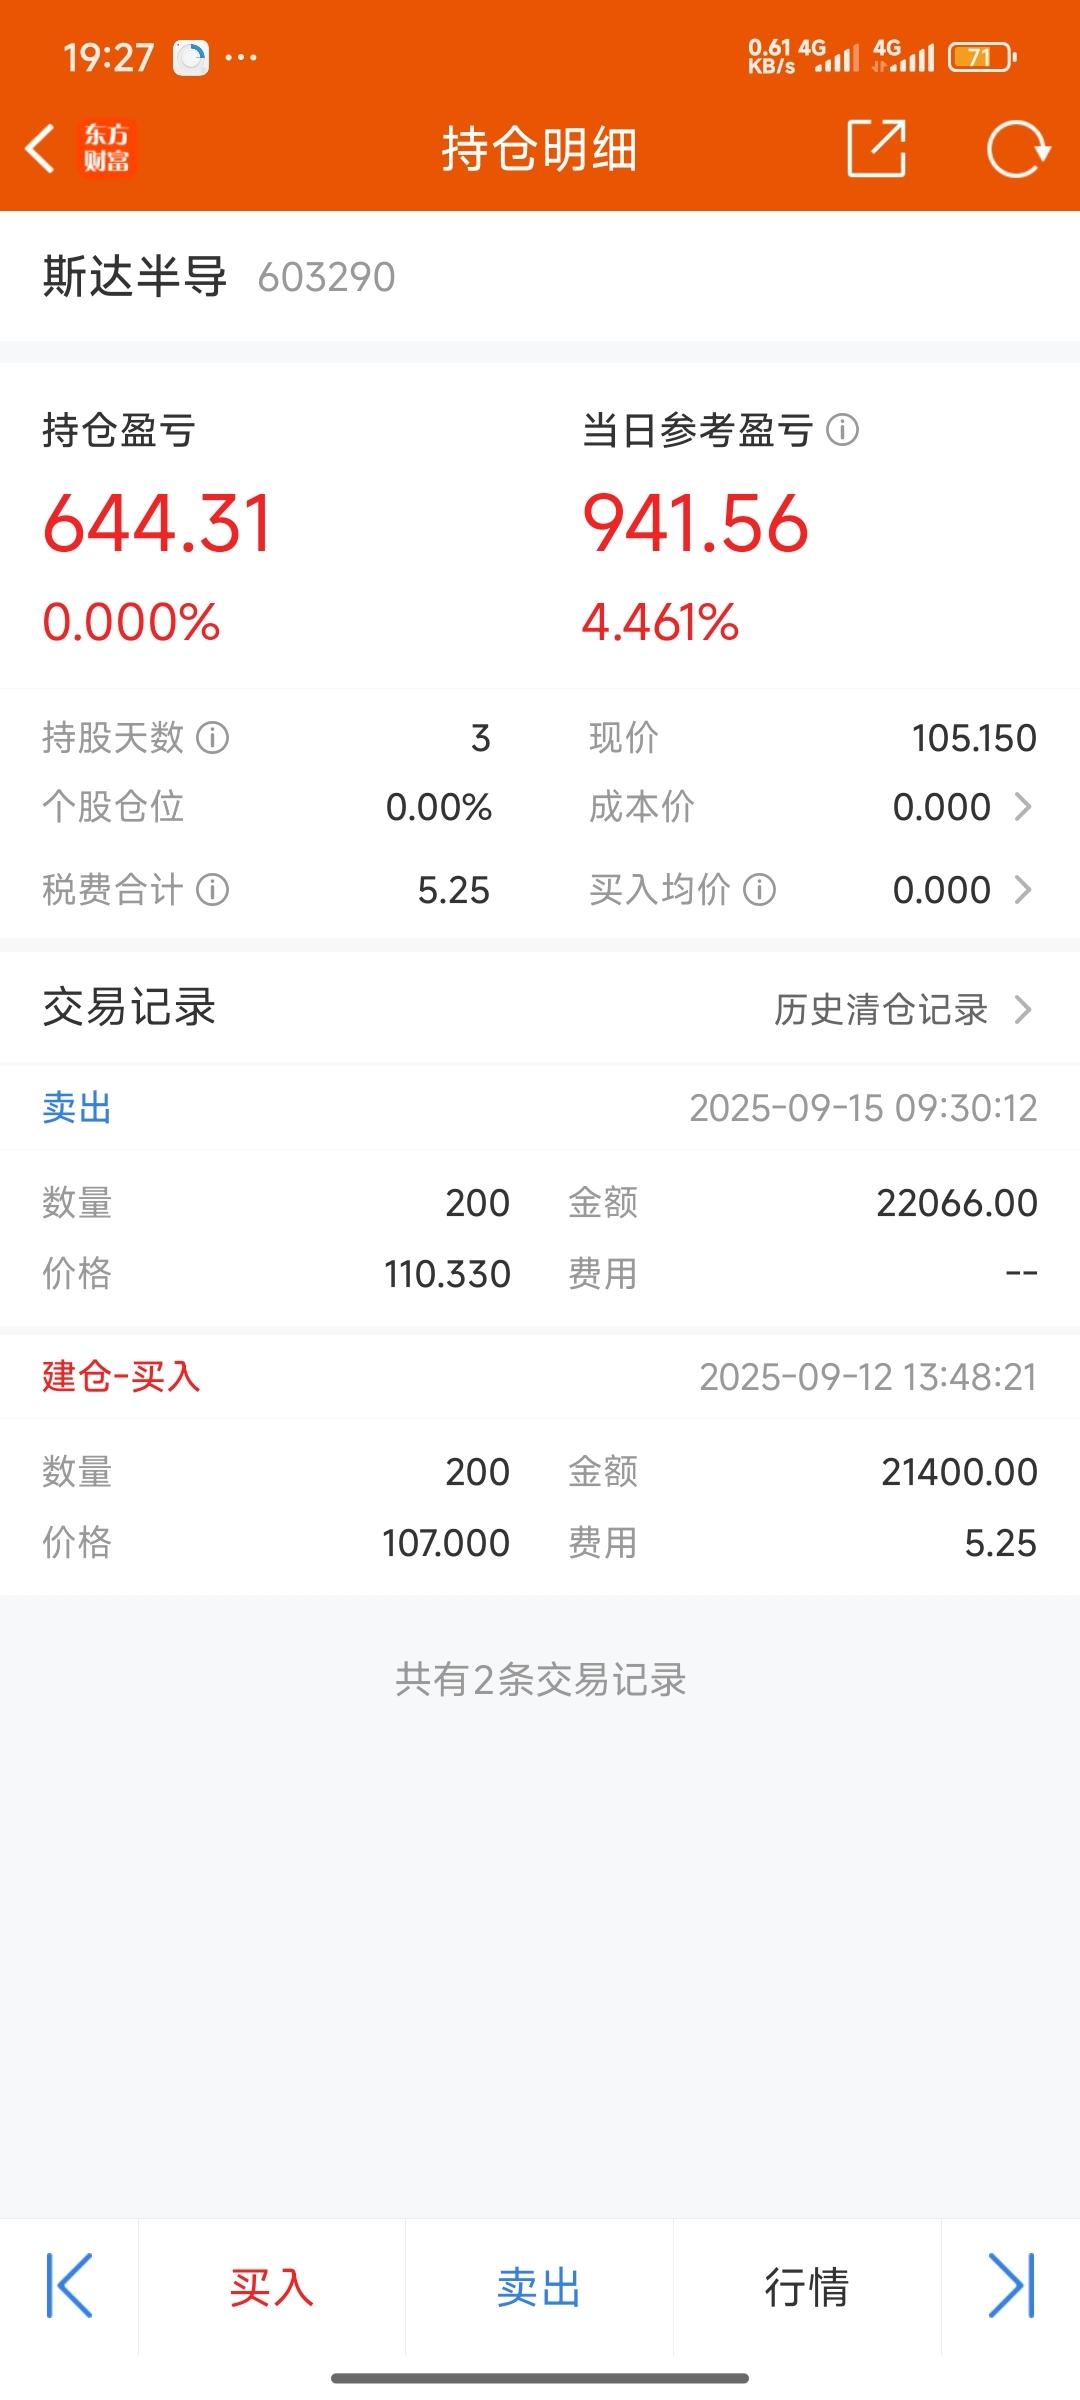This screenshot has width=1080, height=2400.
Task: Tap the back arrow icon
Action: point(40,149)
